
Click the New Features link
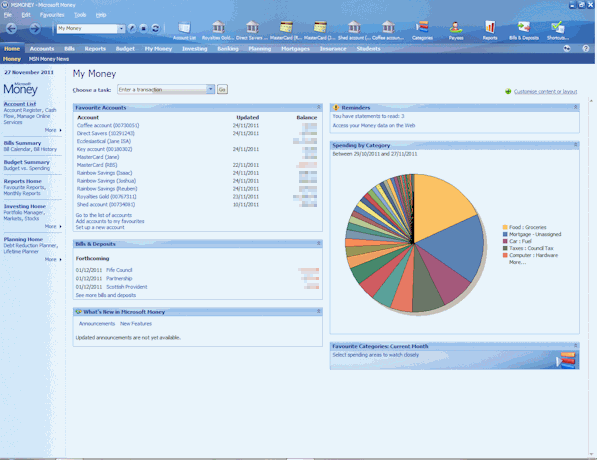[136, 324]
